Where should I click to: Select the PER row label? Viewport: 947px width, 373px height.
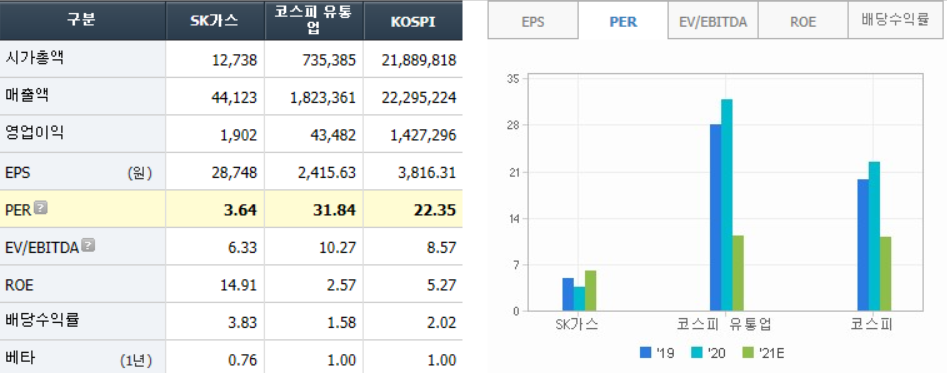point(18,210)
